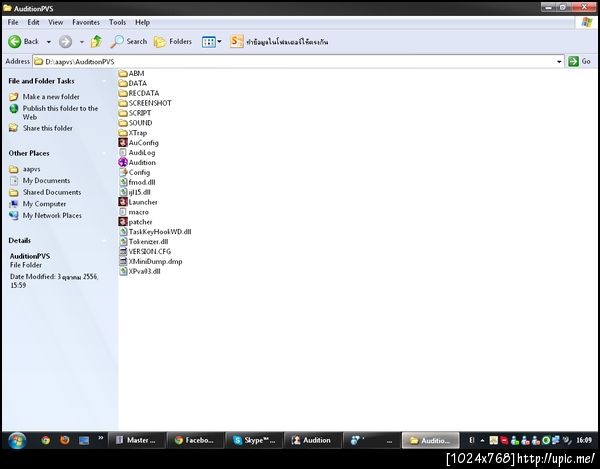600x469 pixels.
Task: Open the View menu
Action: (x=55, y=23)
